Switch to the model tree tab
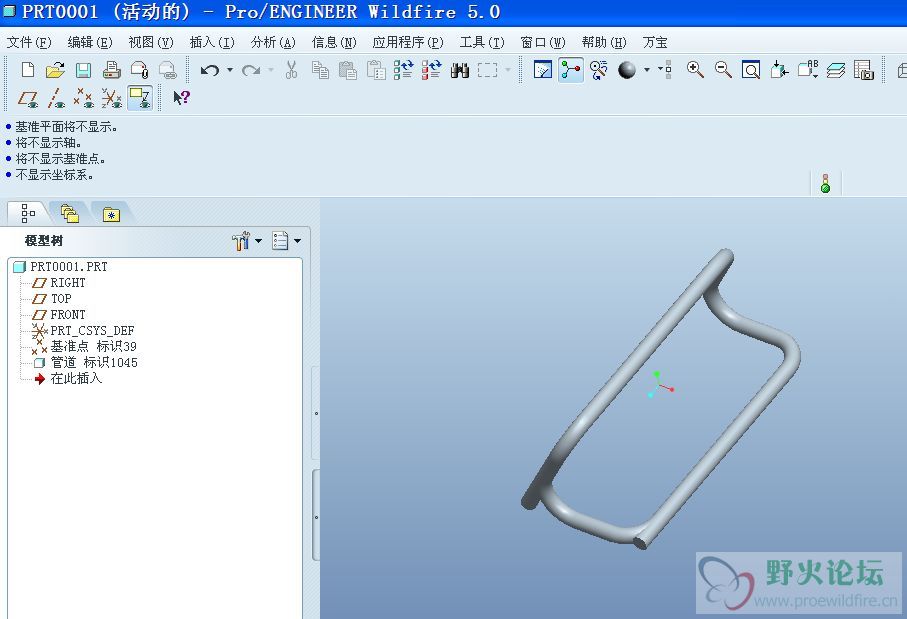This screenshot has height=619, width=907. point(27,213)
